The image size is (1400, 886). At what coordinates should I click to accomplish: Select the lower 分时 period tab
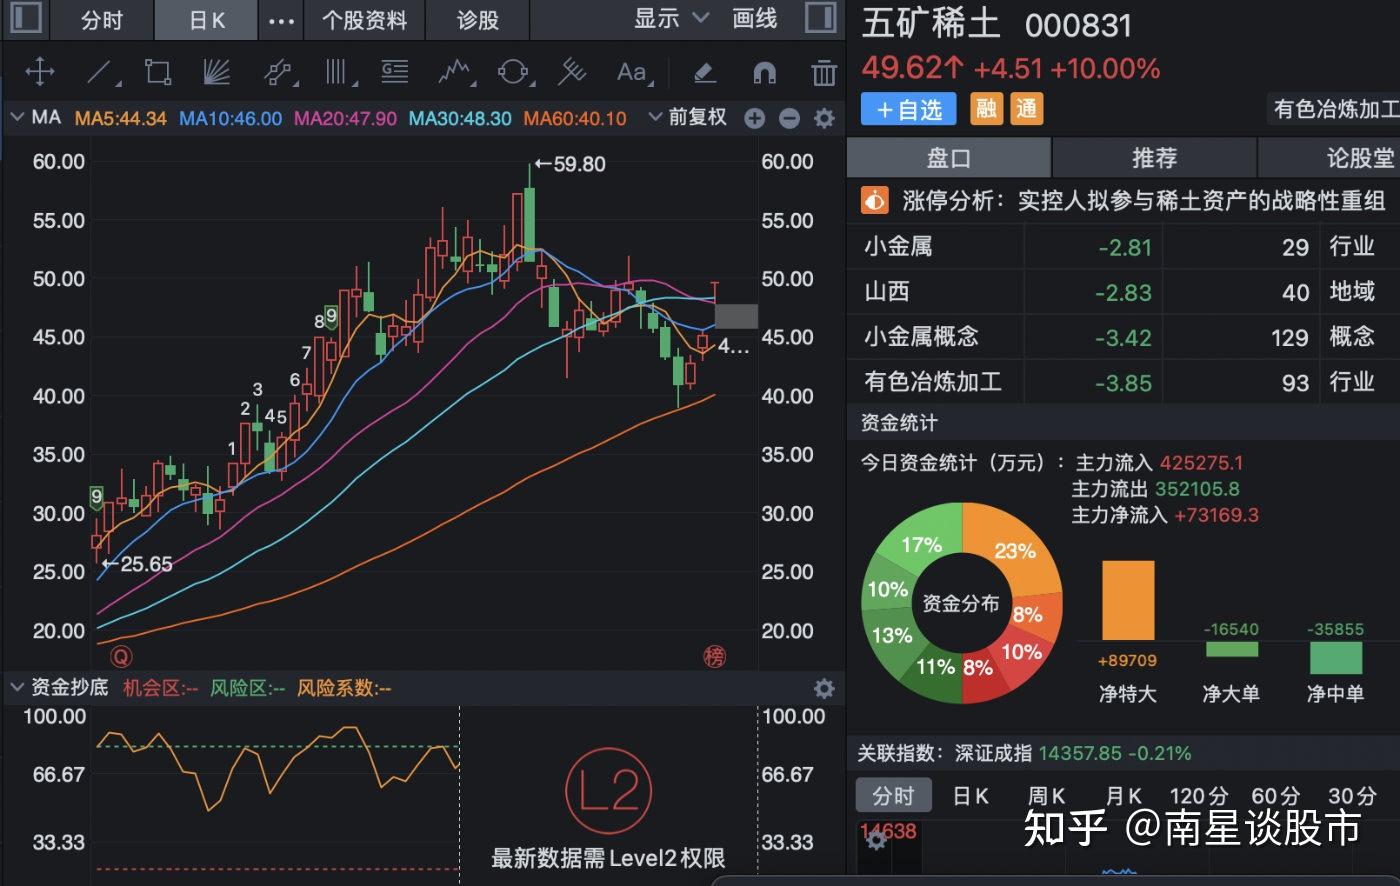893,796
